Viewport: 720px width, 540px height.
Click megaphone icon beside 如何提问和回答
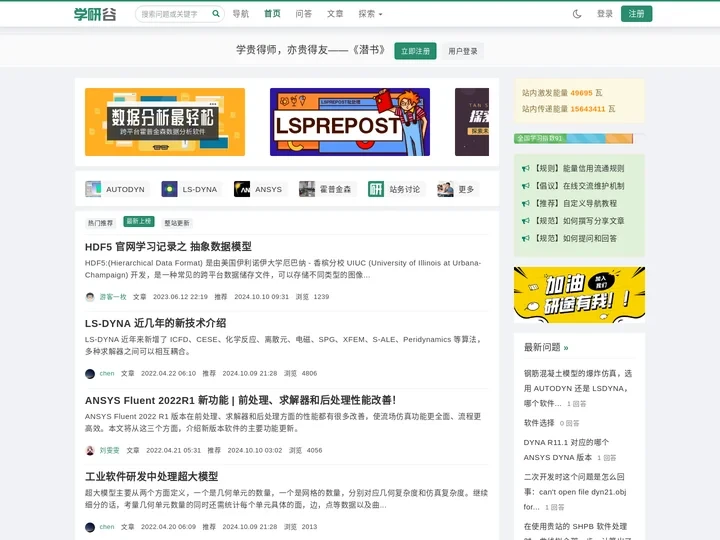pos(526,238)
